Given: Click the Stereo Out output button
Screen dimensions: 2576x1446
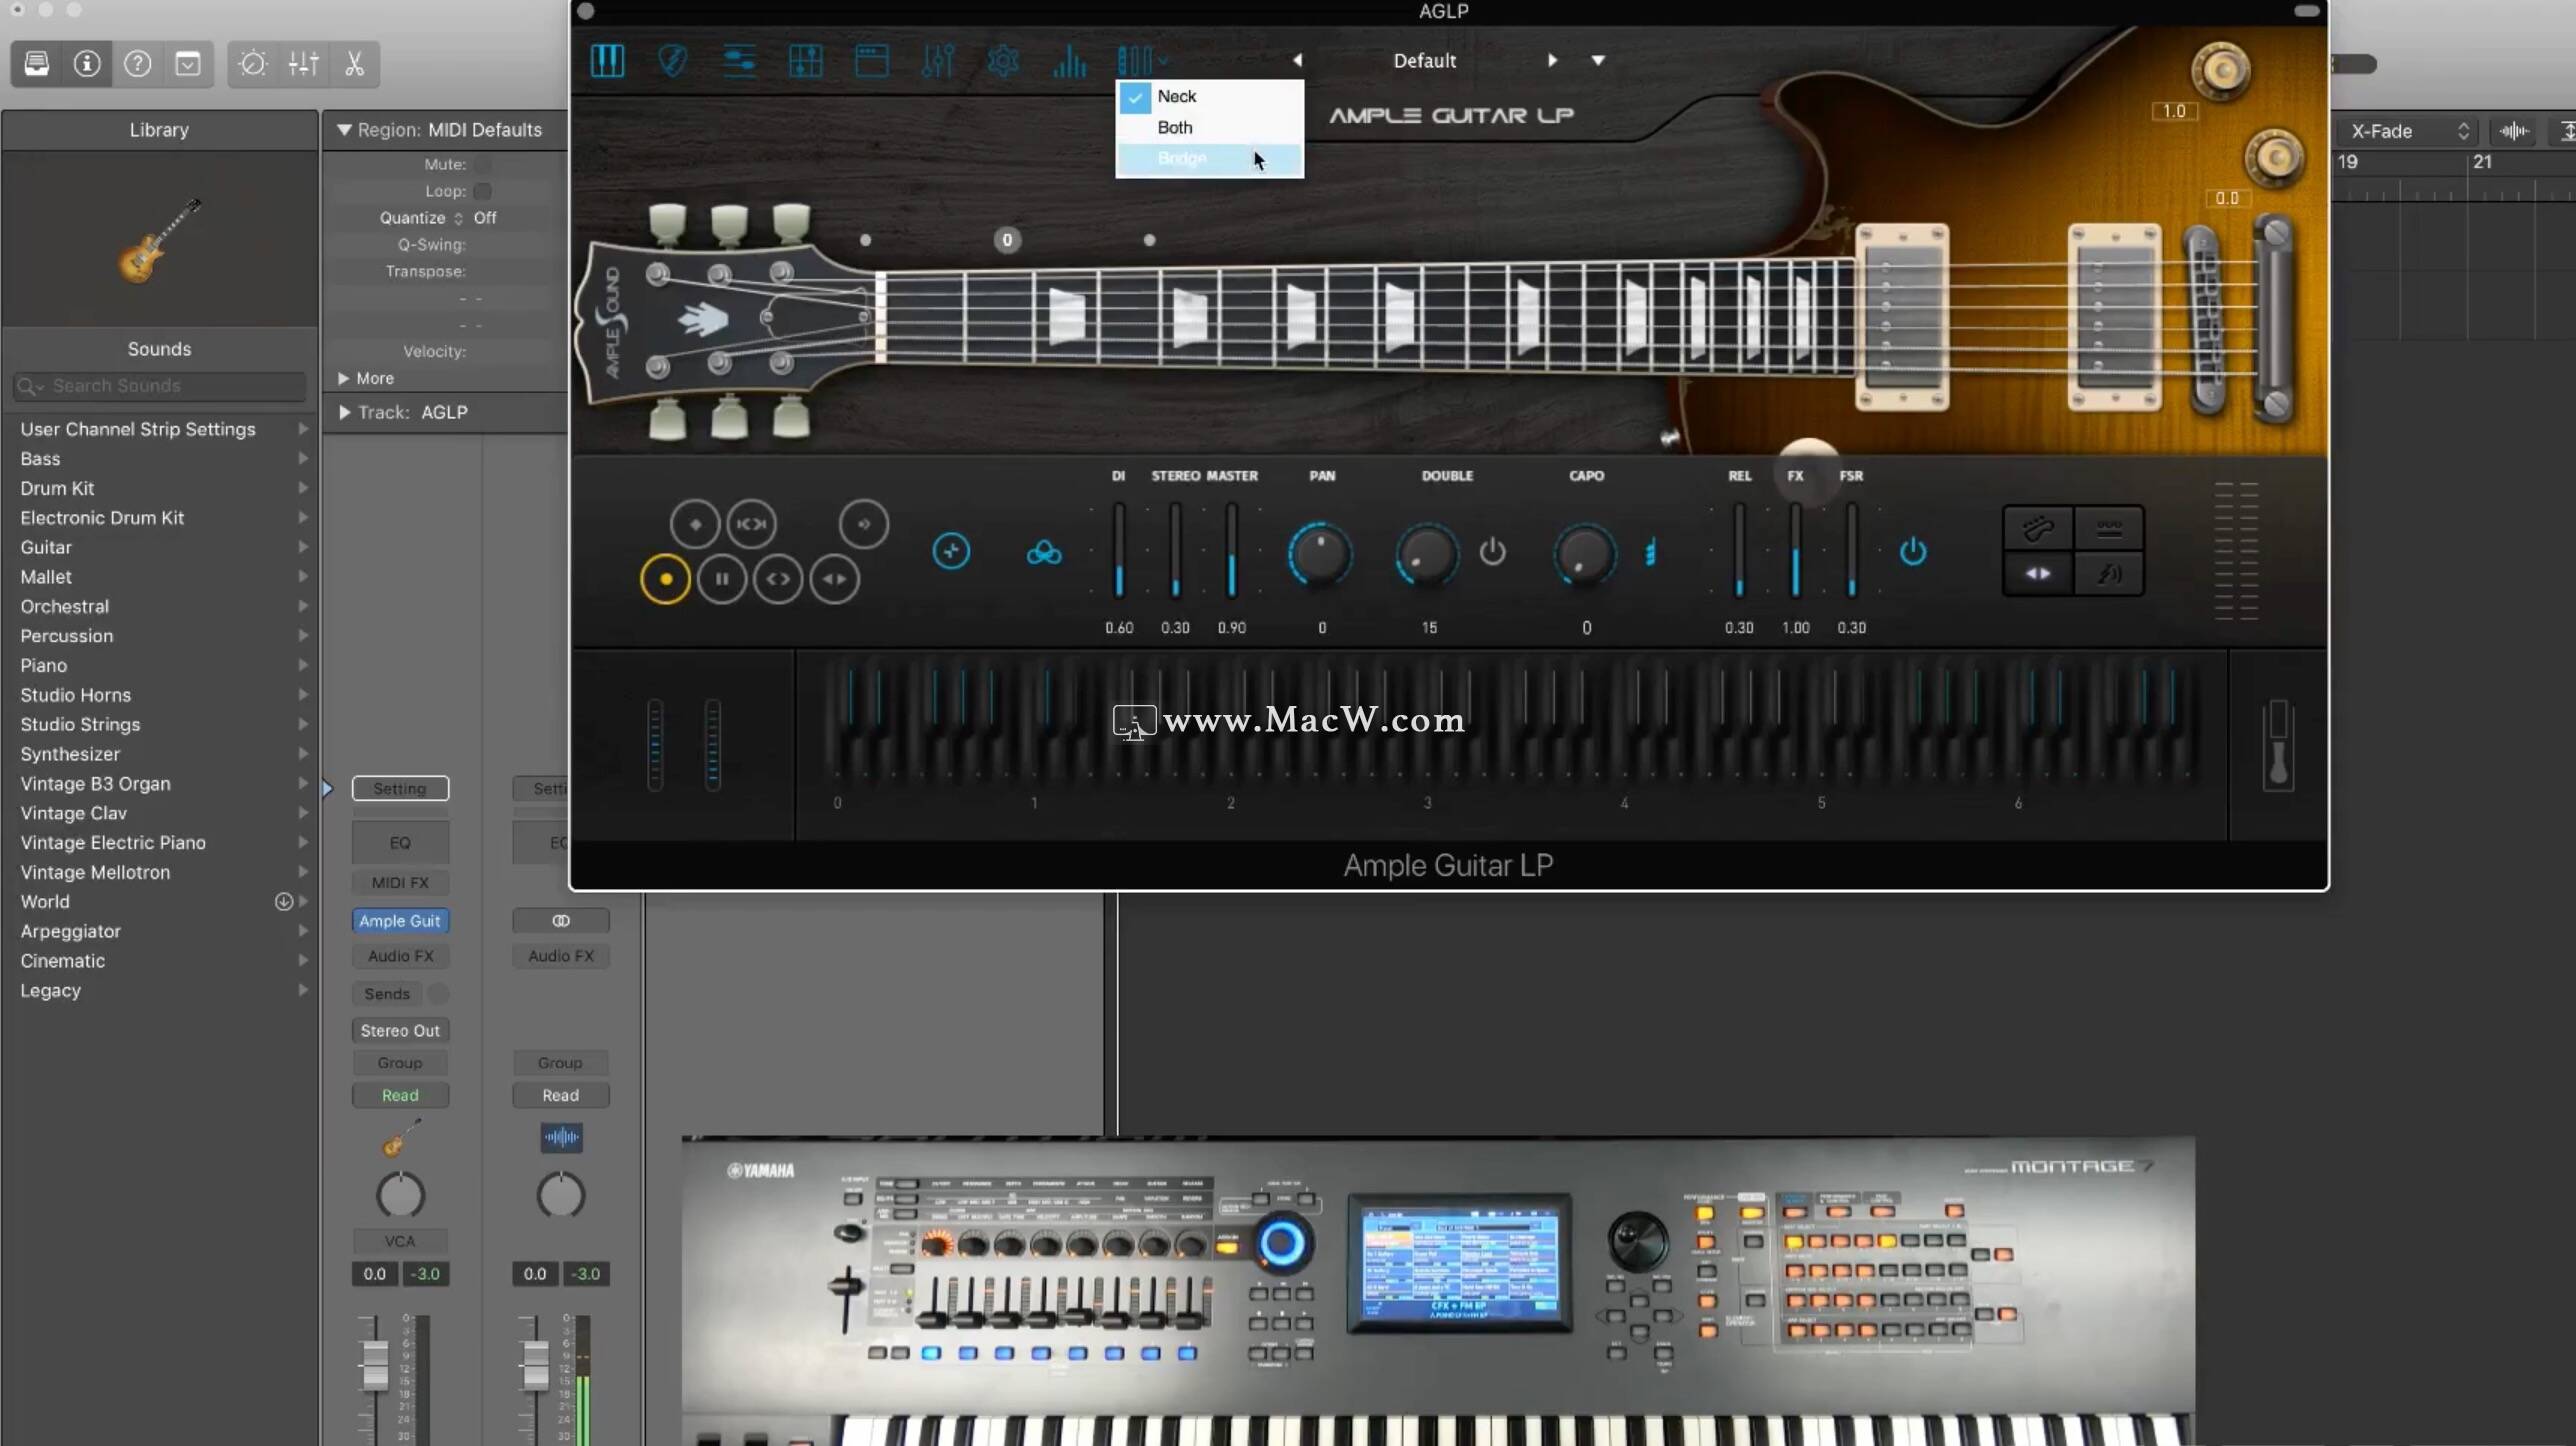Looking at the screenshot, I should [x=400, y=1030].
